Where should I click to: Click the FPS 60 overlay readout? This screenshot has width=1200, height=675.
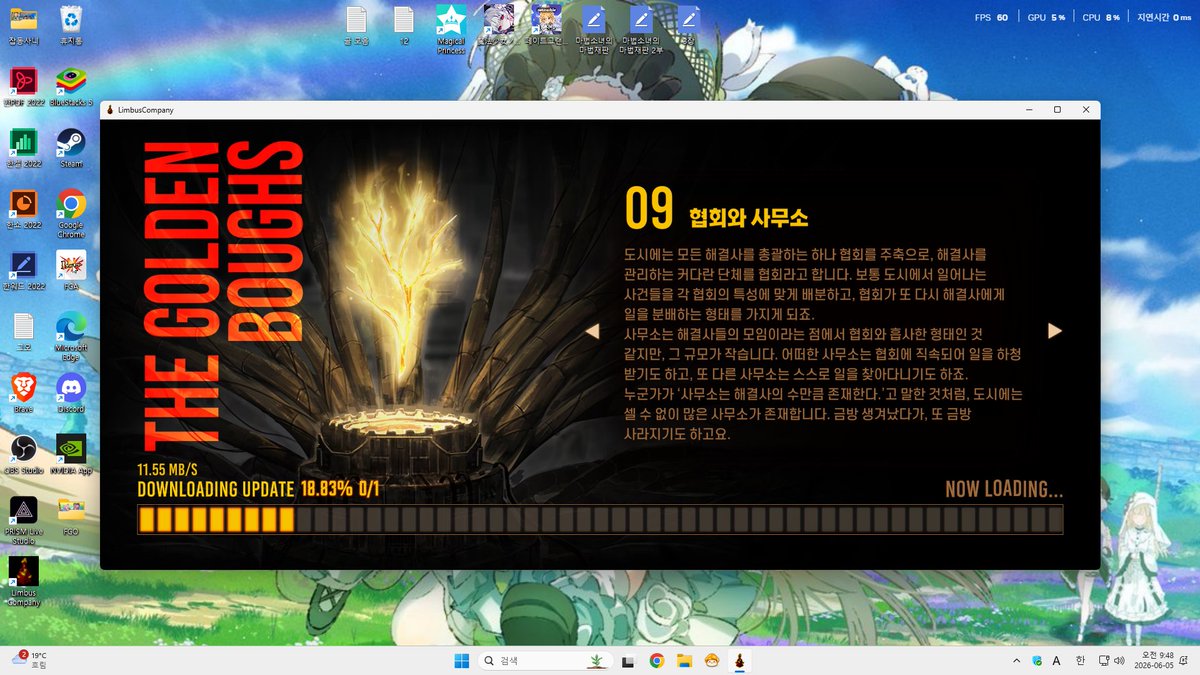point(991,17)
